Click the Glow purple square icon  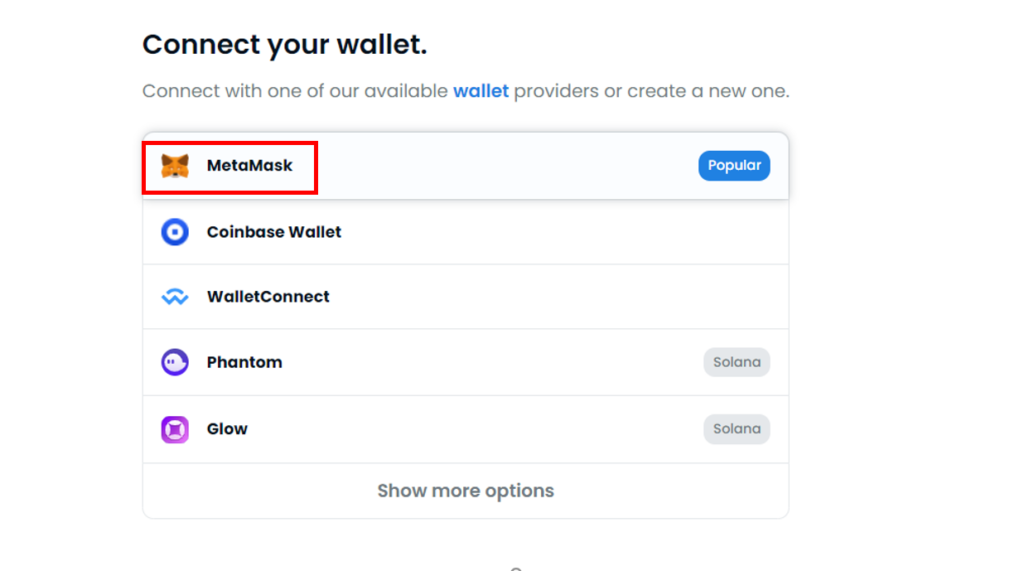click(x=175, y=429)
